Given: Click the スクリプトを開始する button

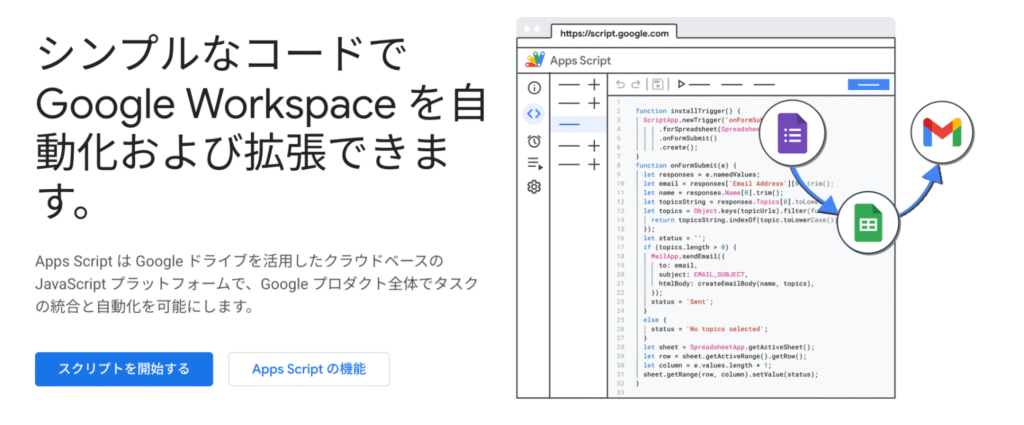Looking at the screenshot, I should coord(124,369).
